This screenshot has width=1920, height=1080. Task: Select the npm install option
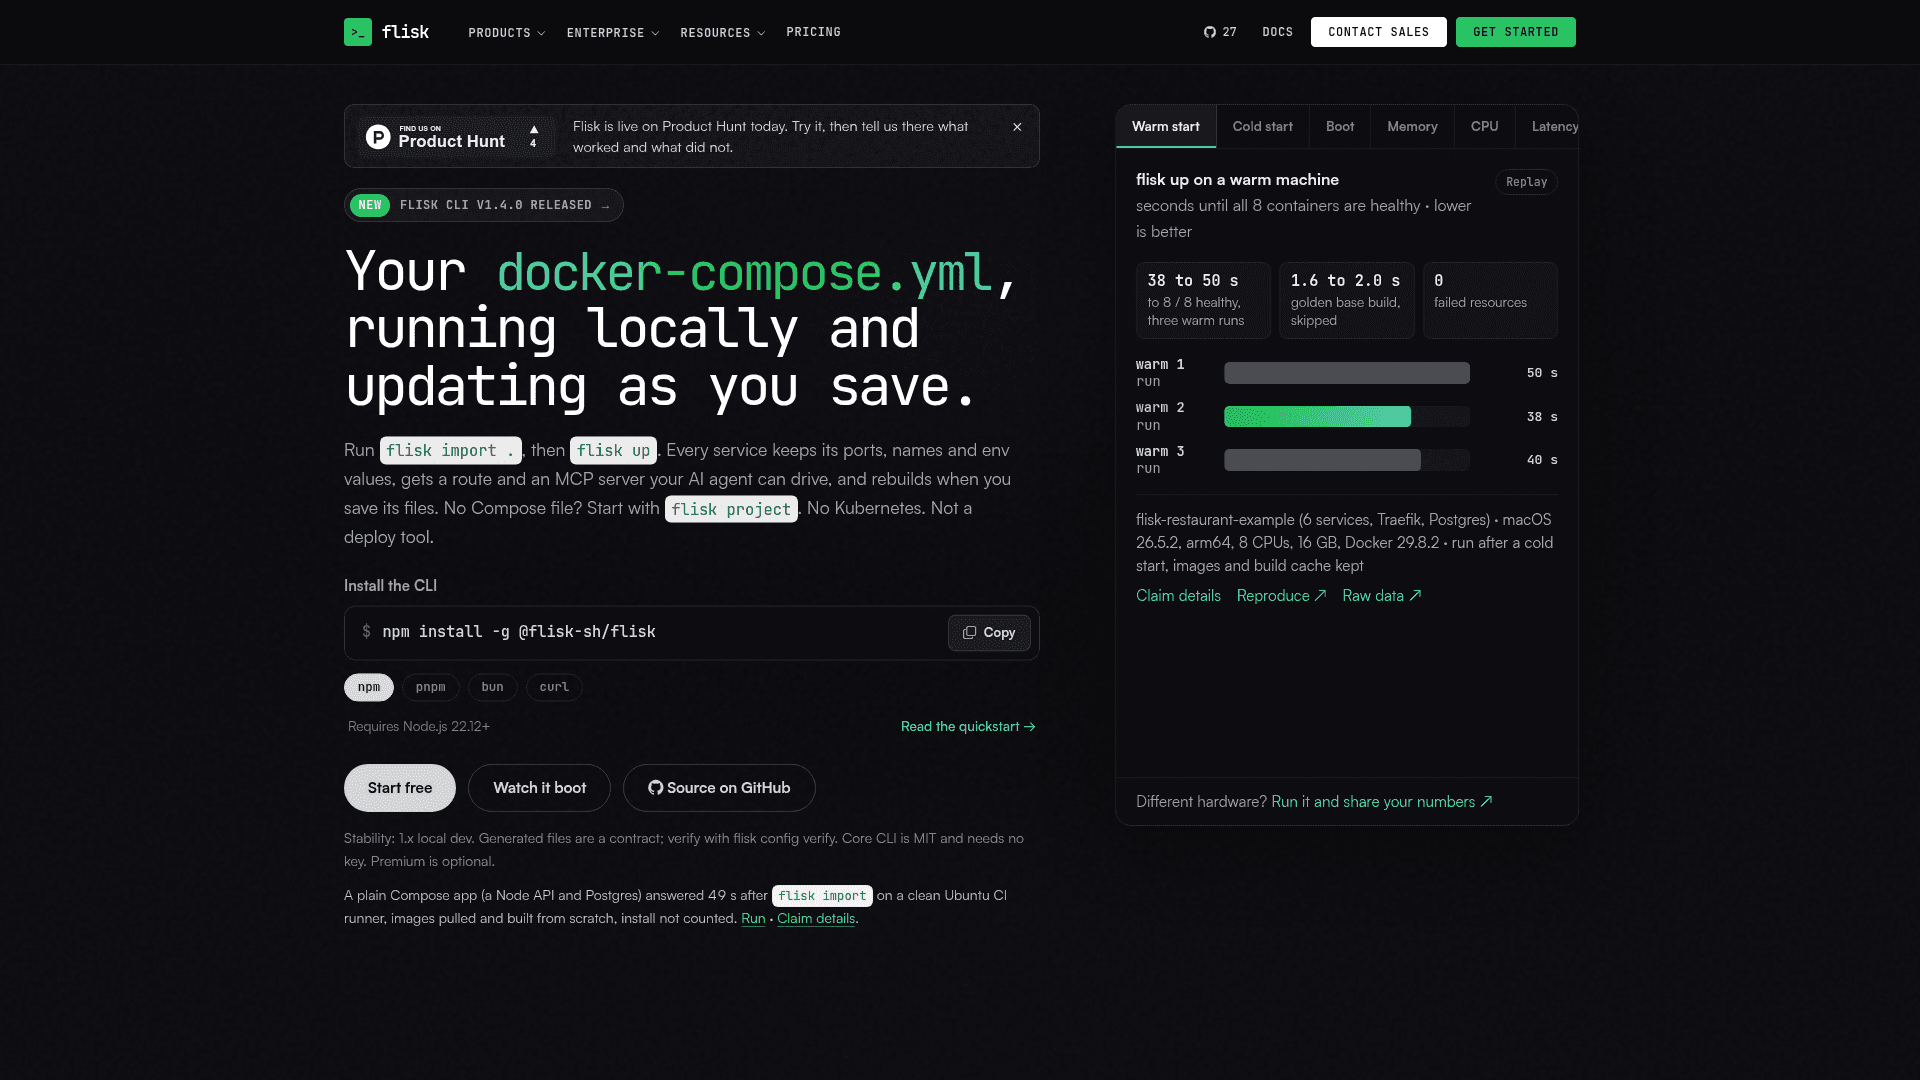coord(369,687)
